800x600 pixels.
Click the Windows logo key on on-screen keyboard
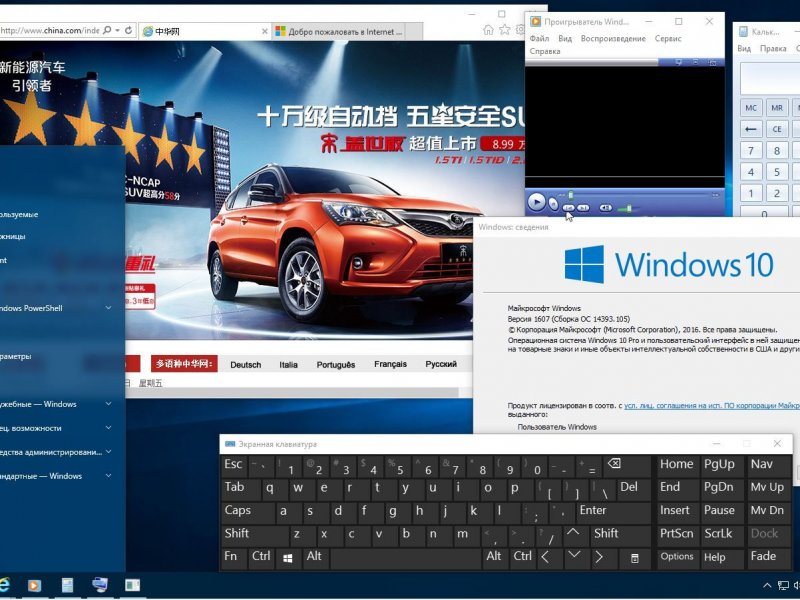pos(288,558)
